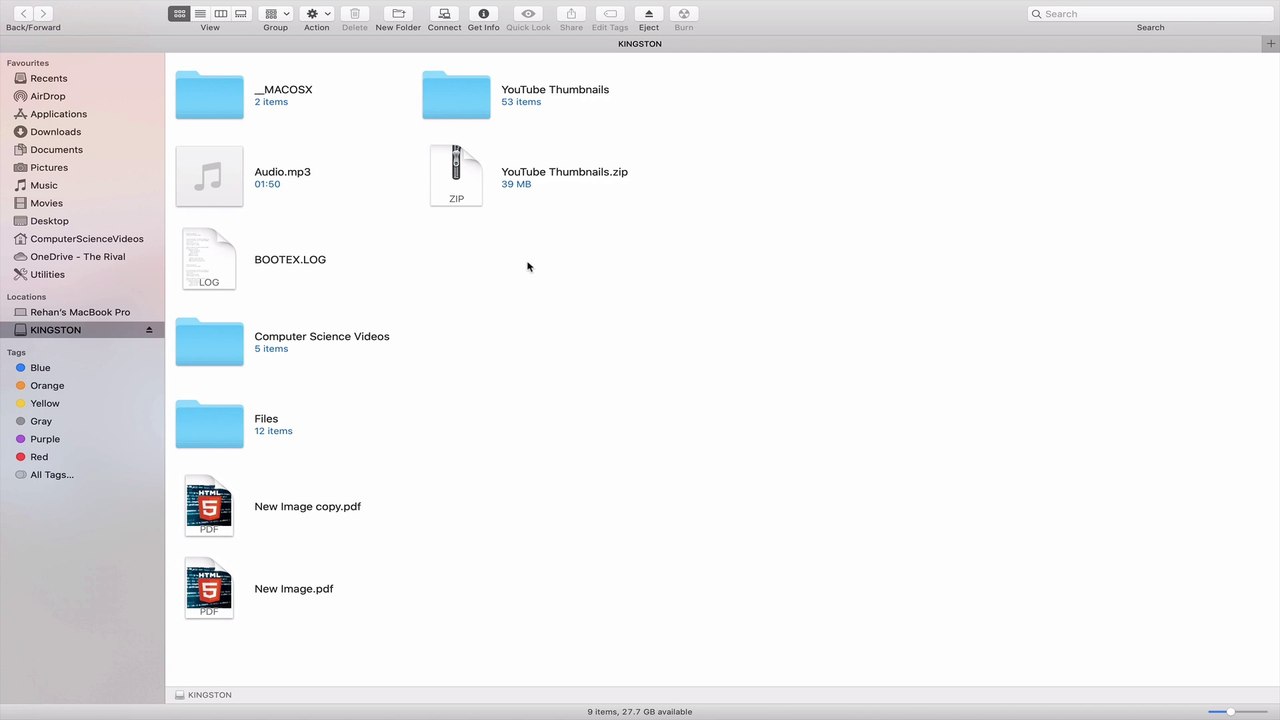Image resolution: width=1280 pixels, height=720 pixels.
Task: Eject the disk from the toolbar
Action: (649, 14)
